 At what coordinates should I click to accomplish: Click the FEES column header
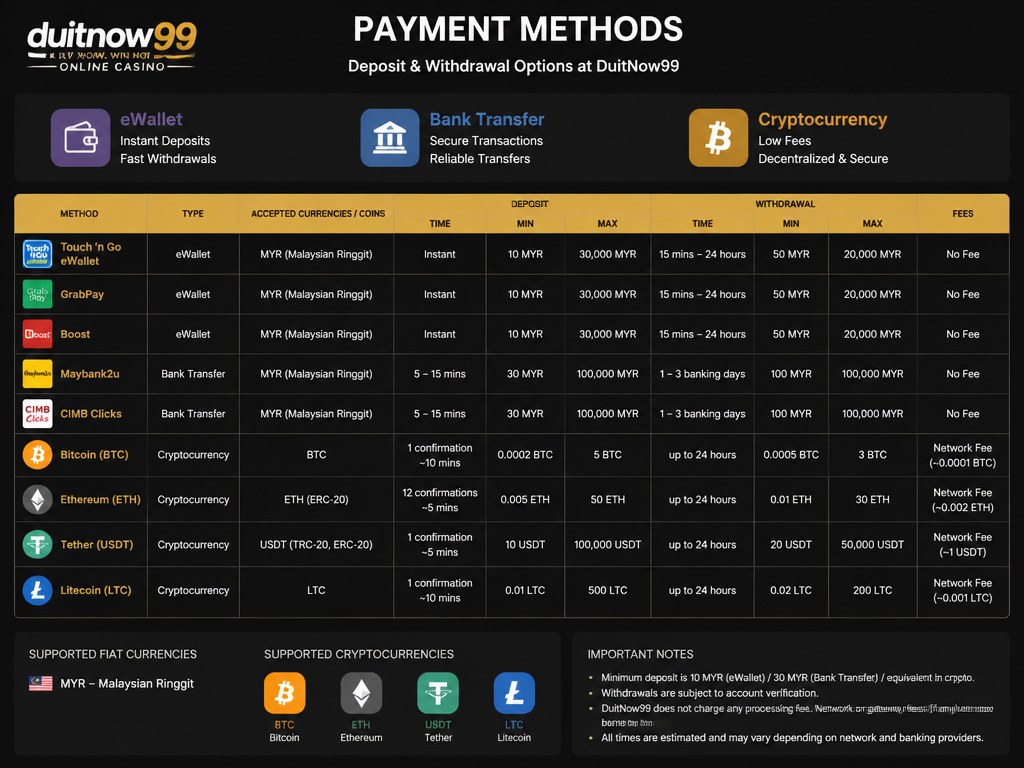963,214
